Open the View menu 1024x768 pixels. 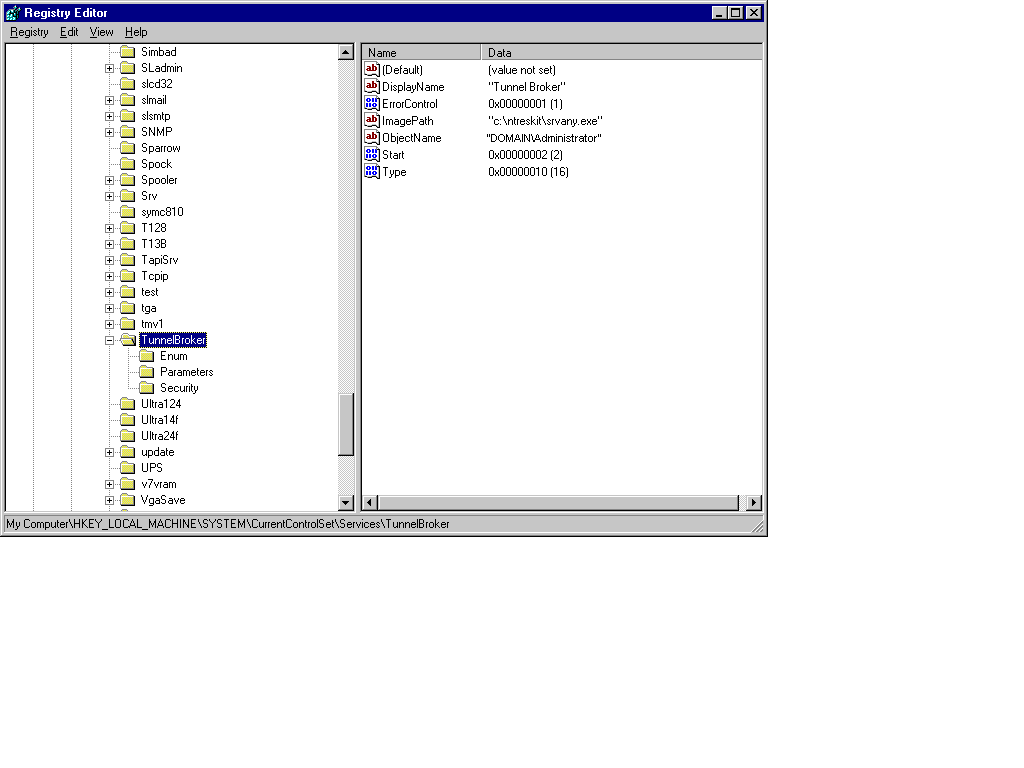[x=101, y=32]
